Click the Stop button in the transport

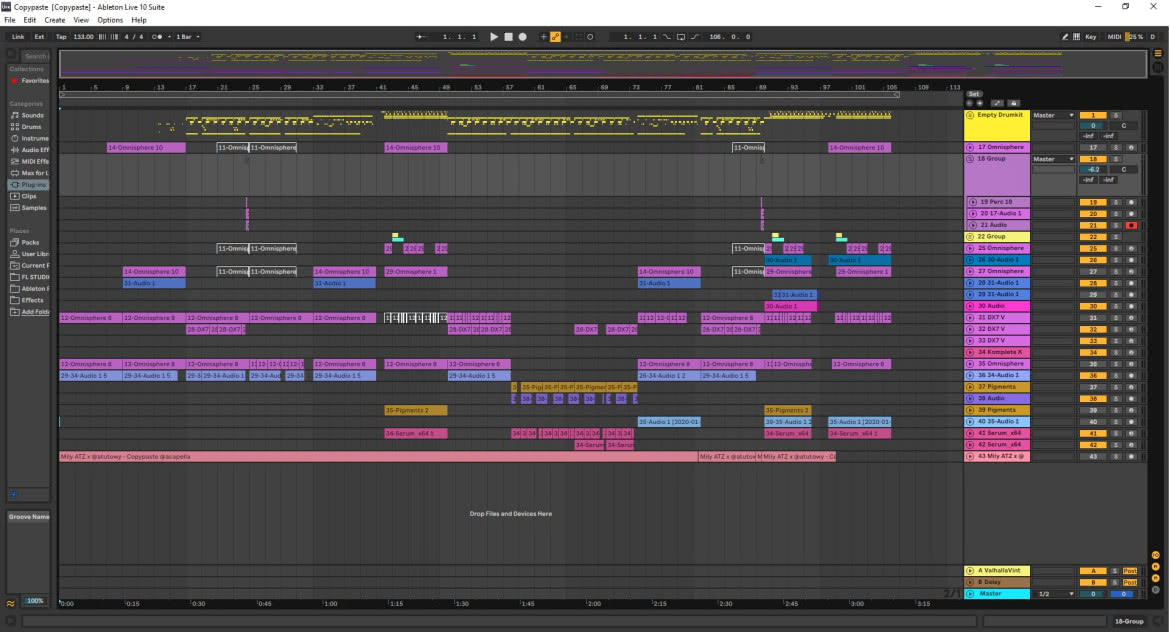tap(508, 37)
